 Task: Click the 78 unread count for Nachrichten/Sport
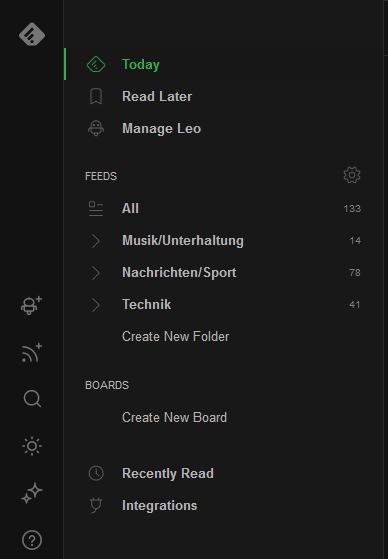pyautogui.click(x=355, y=273)
